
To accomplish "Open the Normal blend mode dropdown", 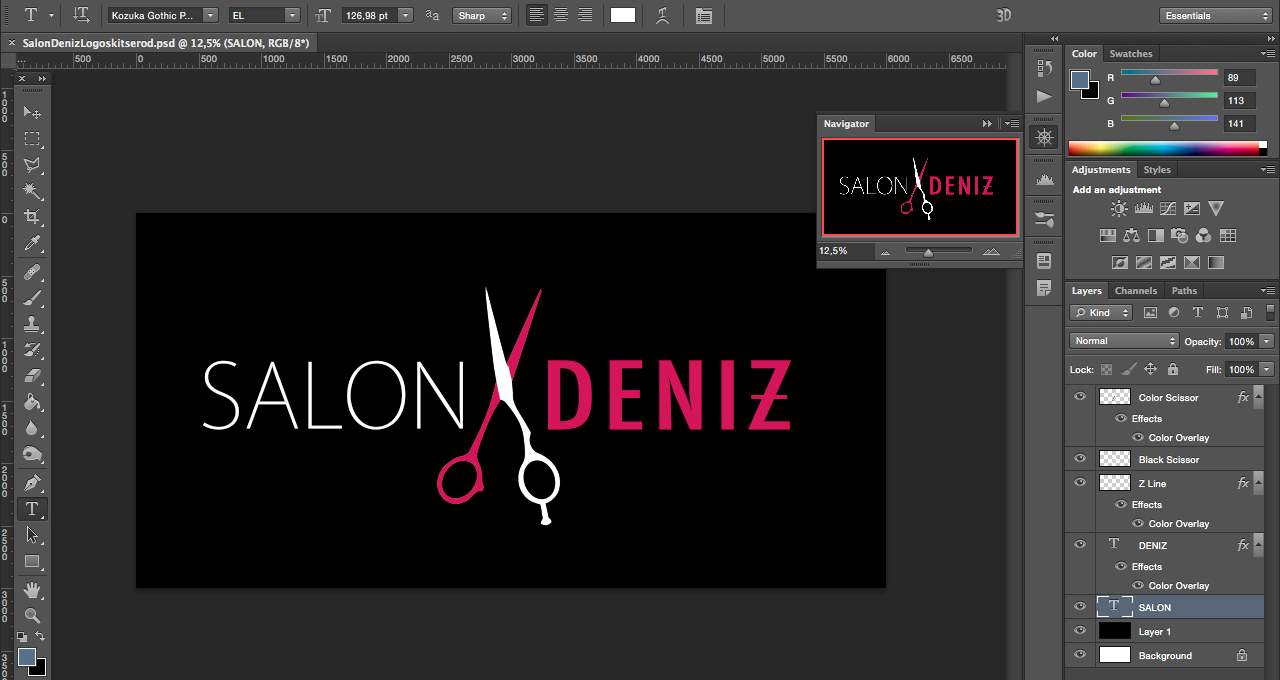I will (1124, 341).
